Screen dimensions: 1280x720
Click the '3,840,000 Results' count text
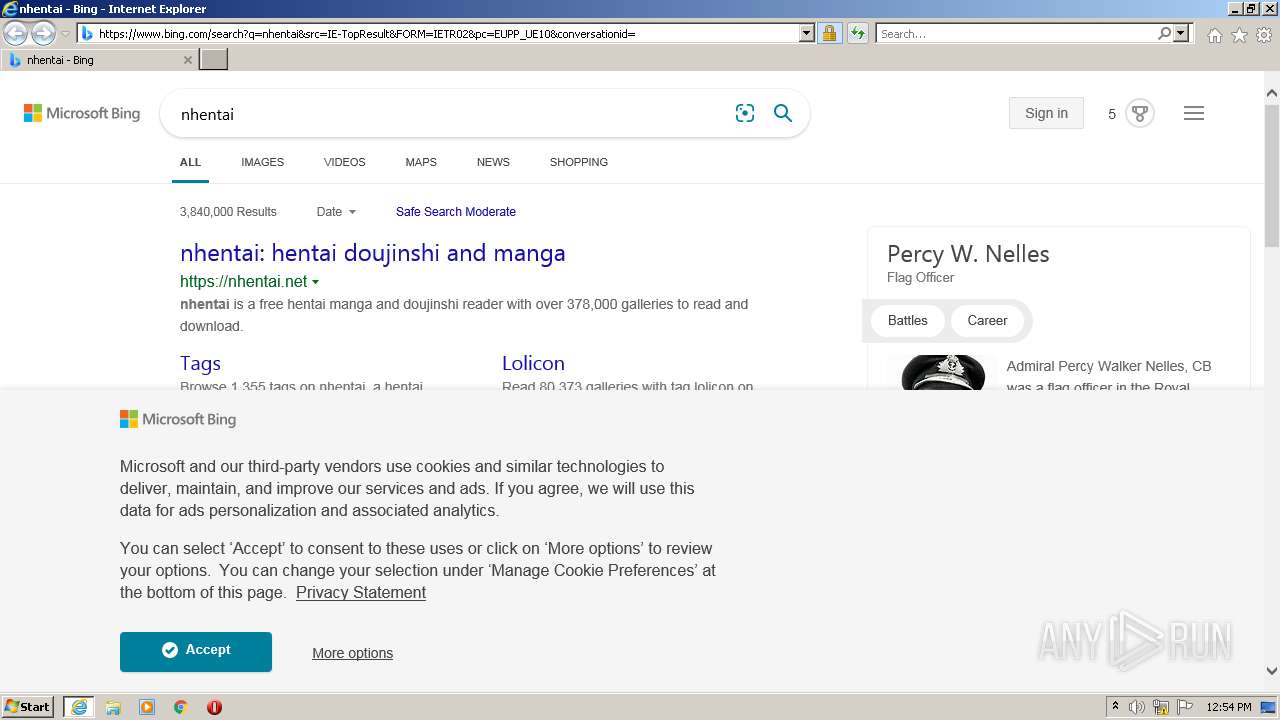(x=228, y=212)
